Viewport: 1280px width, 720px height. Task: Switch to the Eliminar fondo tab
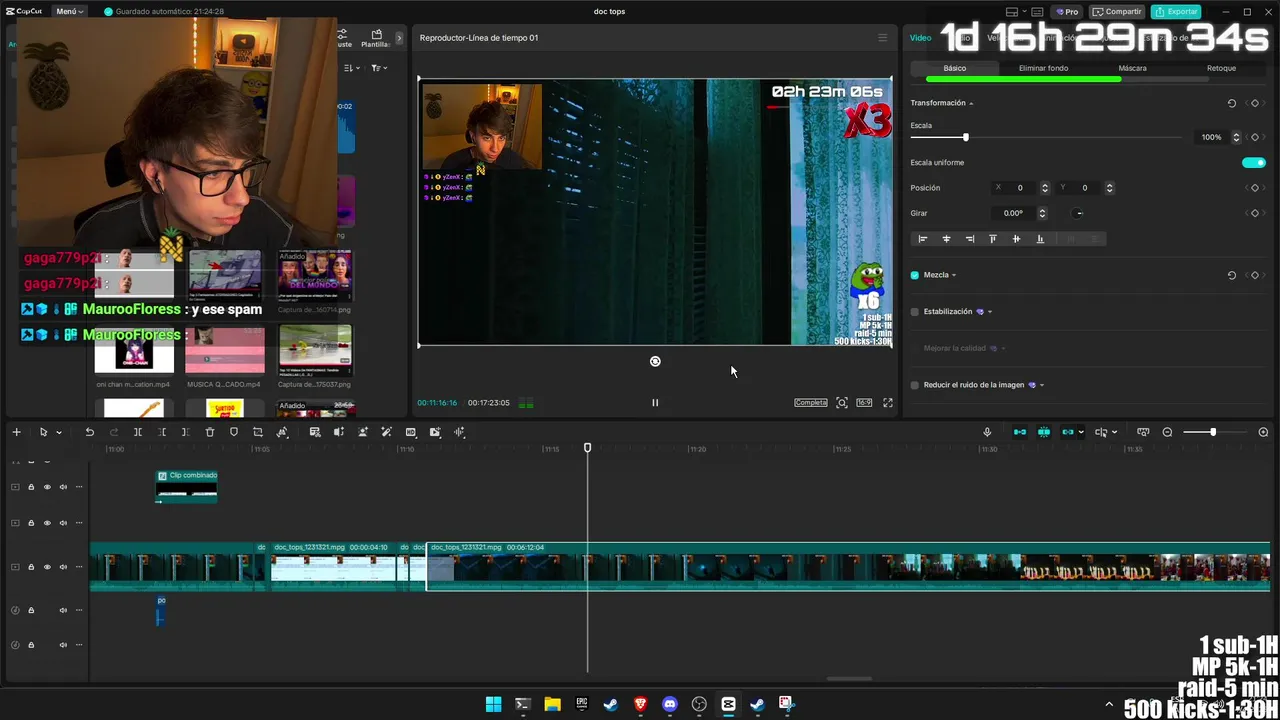(x=1043, y=68)
